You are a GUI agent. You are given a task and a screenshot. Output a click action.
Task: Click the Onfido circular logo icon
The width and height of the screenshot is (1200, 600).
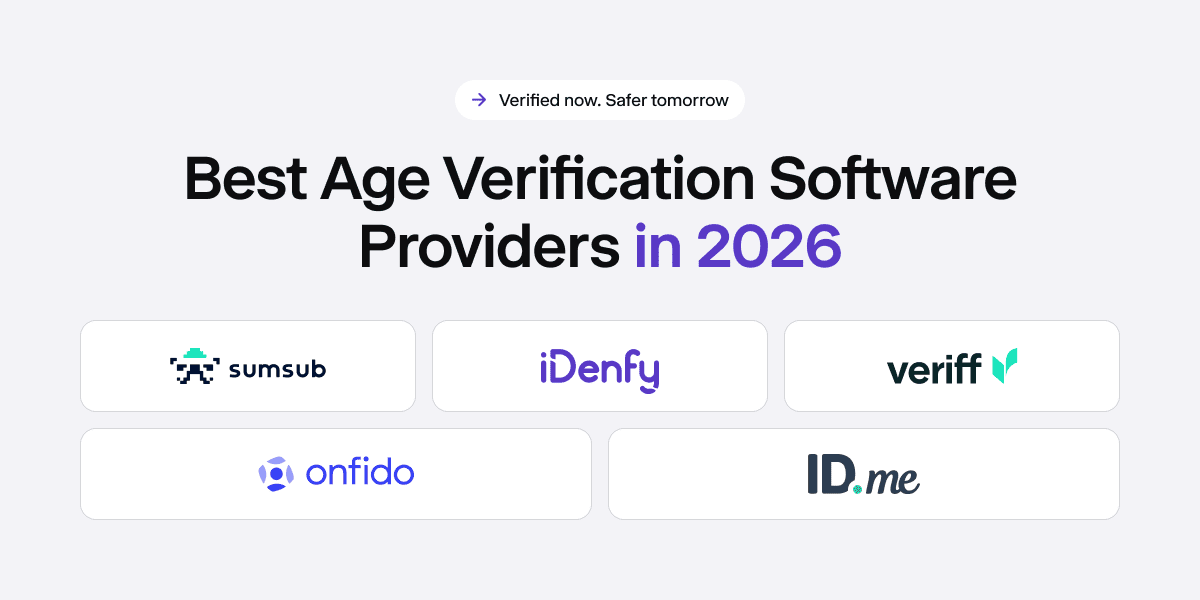point(276,474)
